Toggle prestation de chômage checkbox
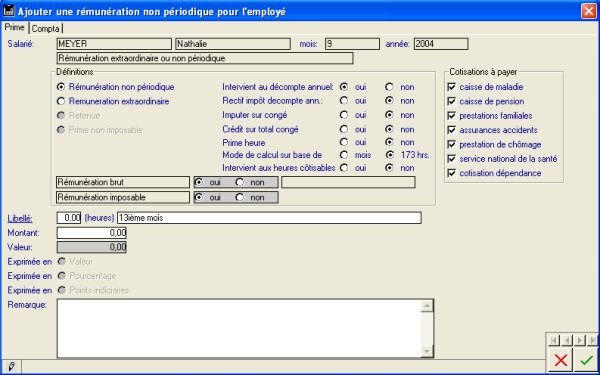 pos(452,144)
